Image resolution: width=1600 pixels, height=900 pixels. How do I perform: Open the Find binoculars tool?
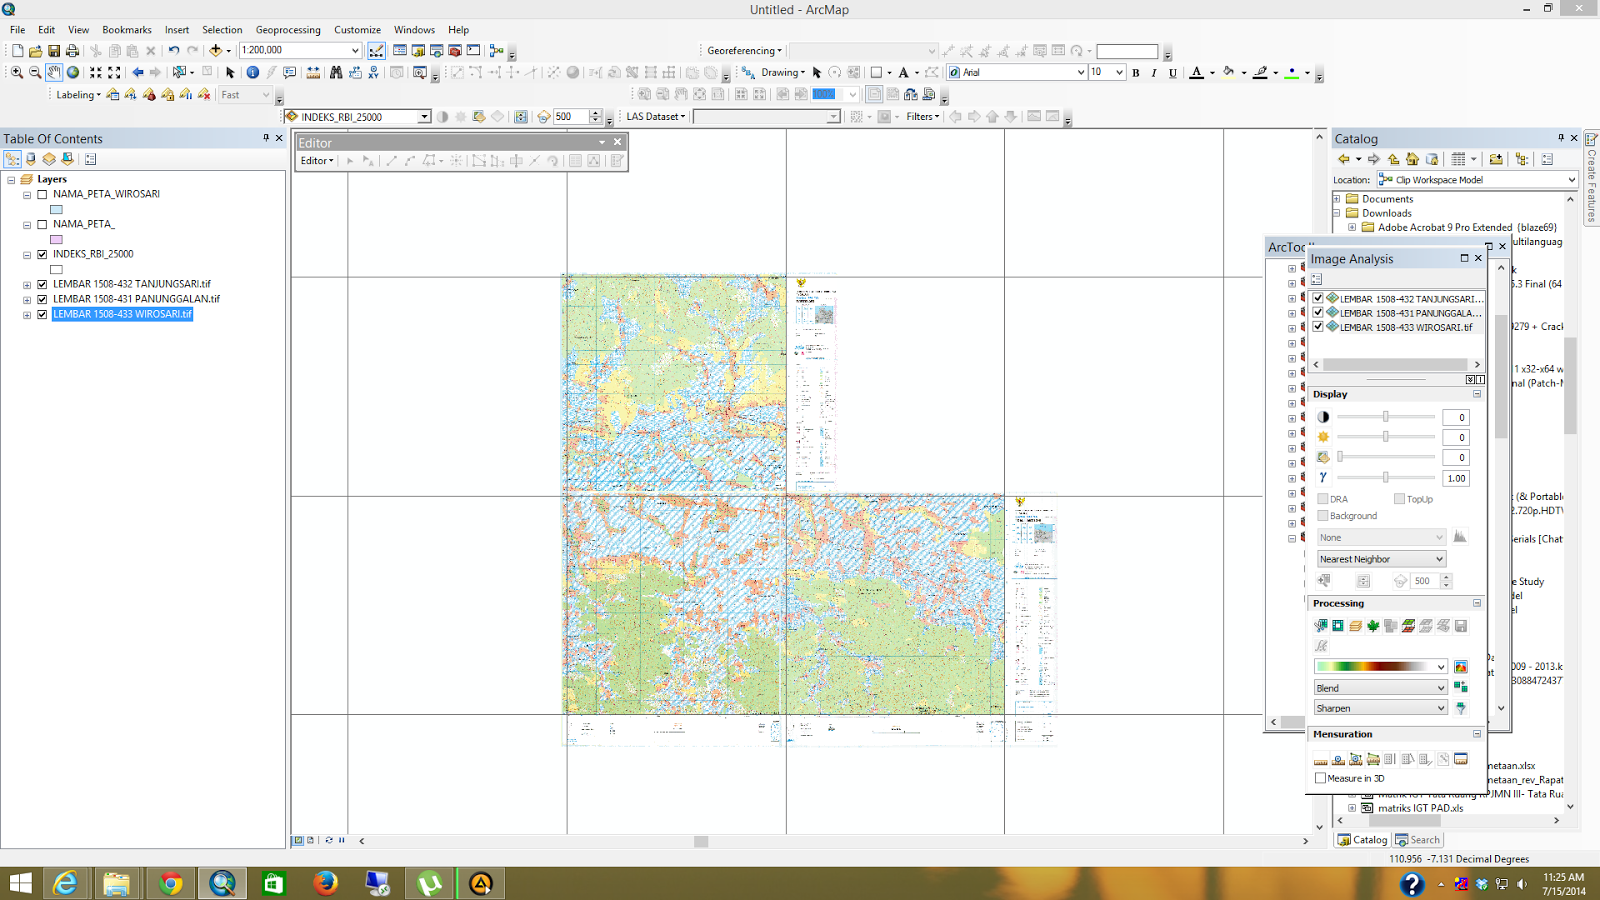pos(336,72)
